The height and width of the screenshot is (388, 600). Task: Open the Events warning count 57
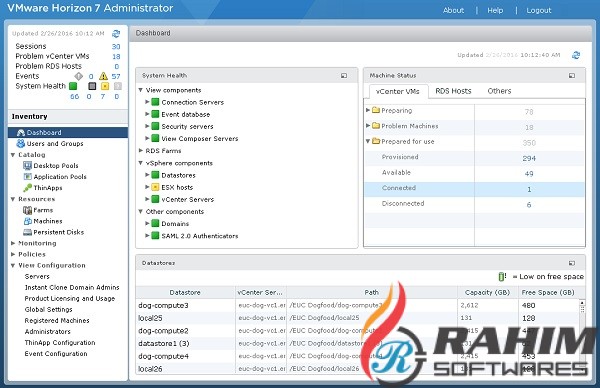tap(116, 77)
